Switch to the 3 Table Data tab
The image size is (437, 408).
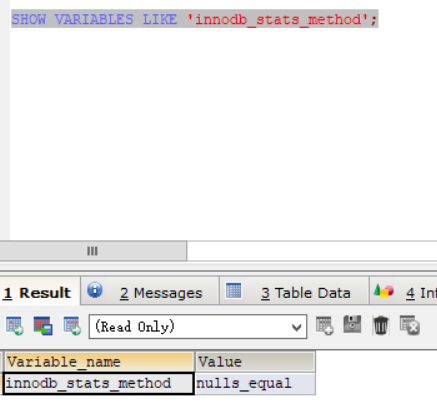coord(294,291)
